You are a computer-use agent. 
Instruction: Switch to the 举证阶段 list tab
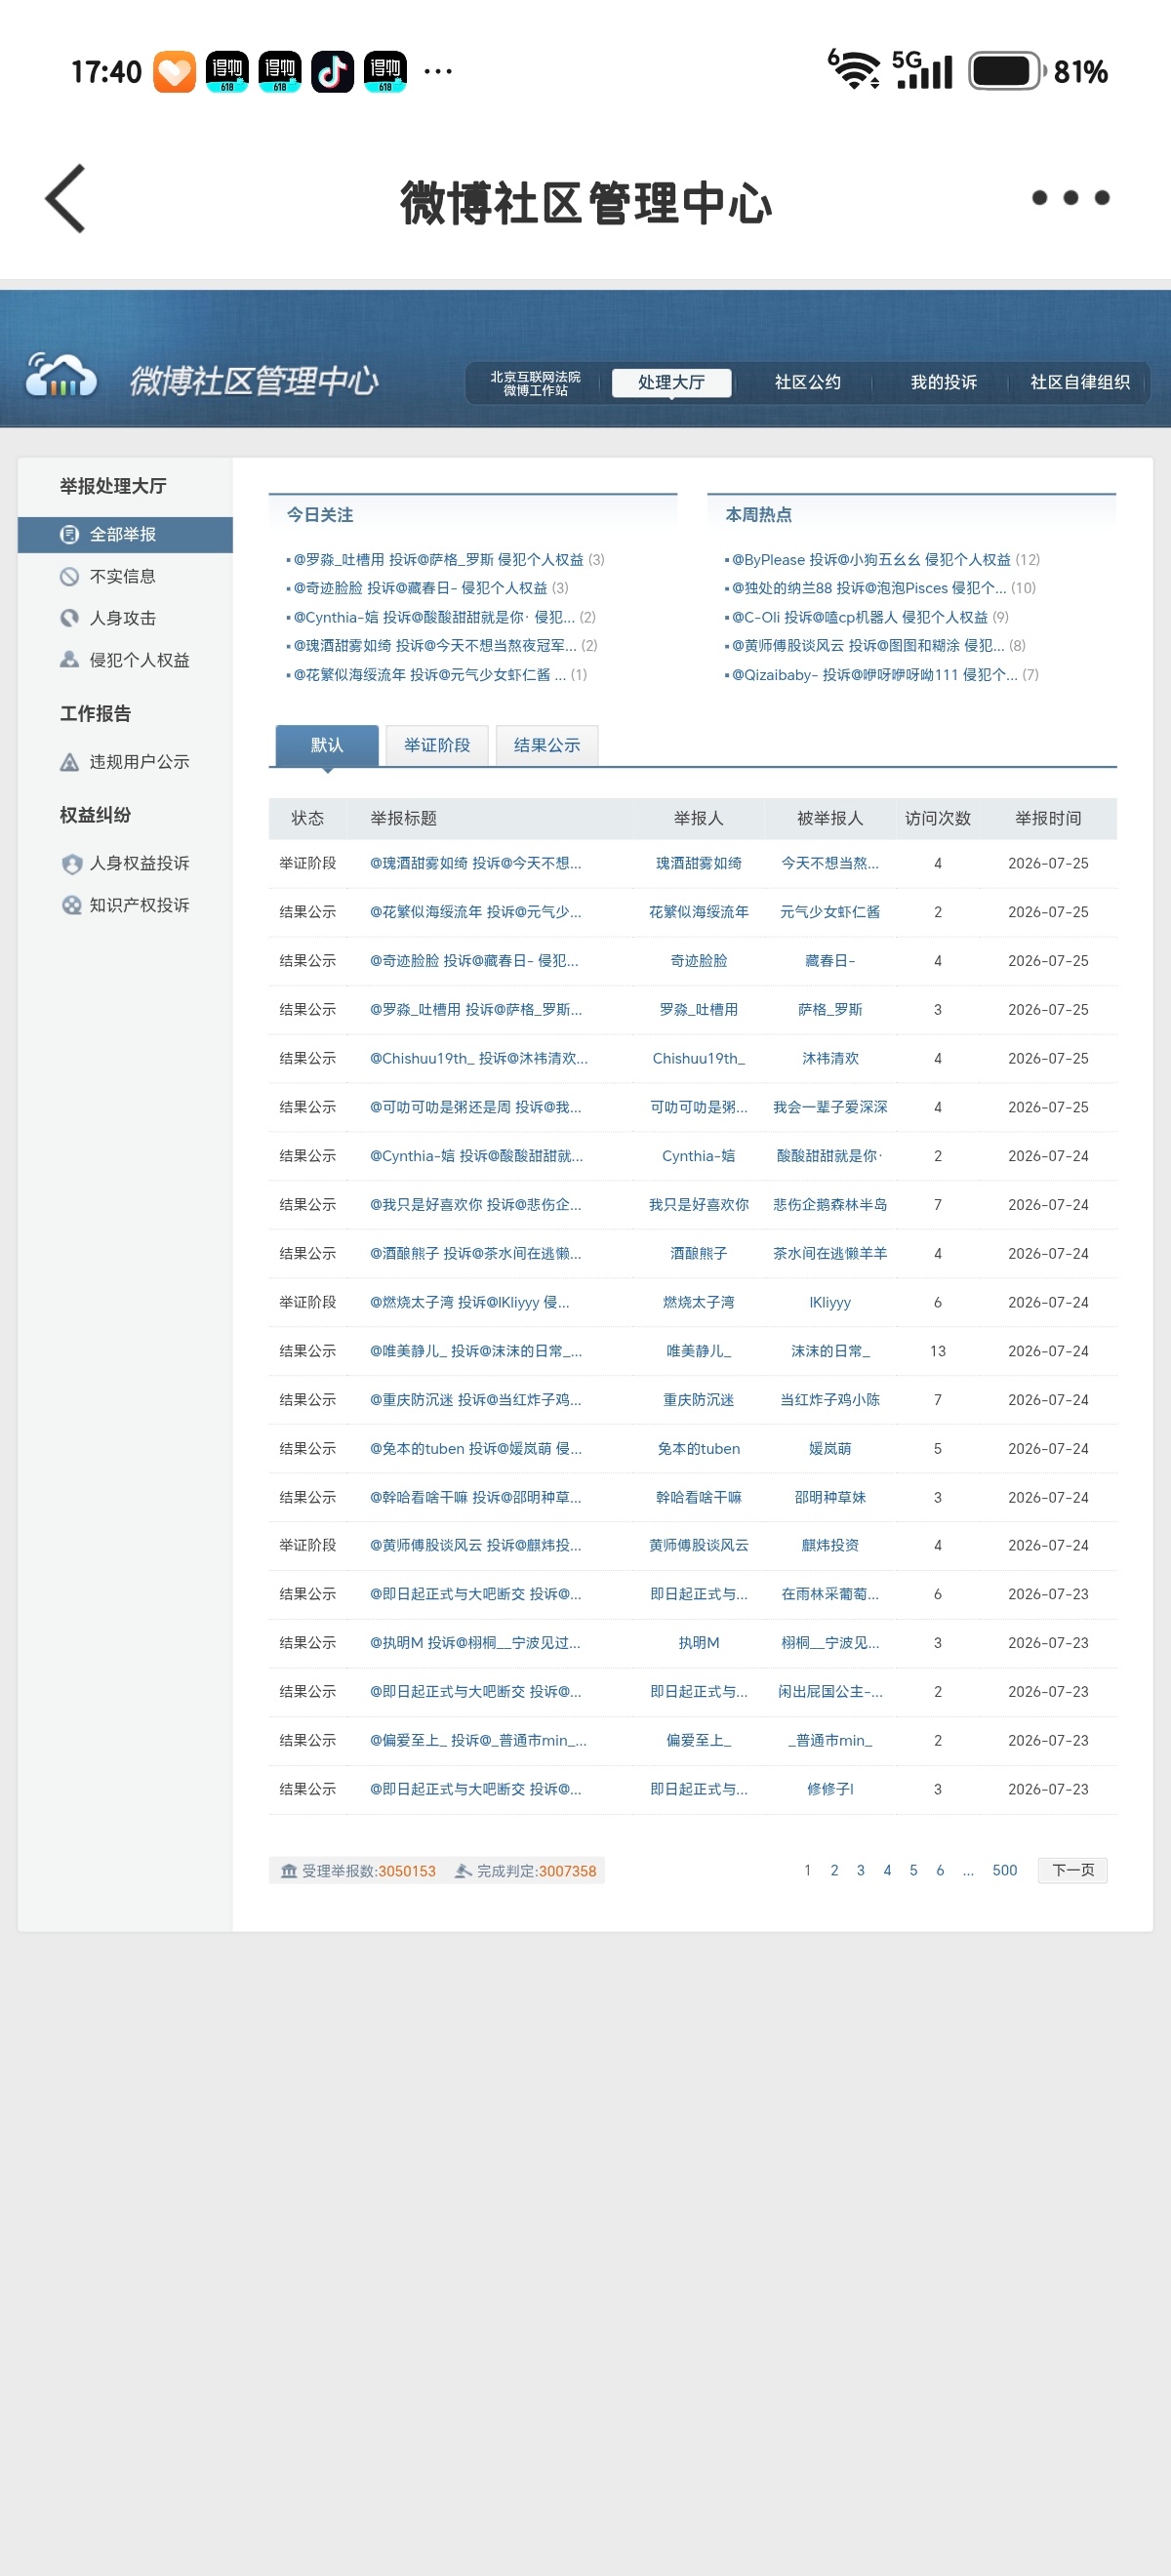point(437,746)
